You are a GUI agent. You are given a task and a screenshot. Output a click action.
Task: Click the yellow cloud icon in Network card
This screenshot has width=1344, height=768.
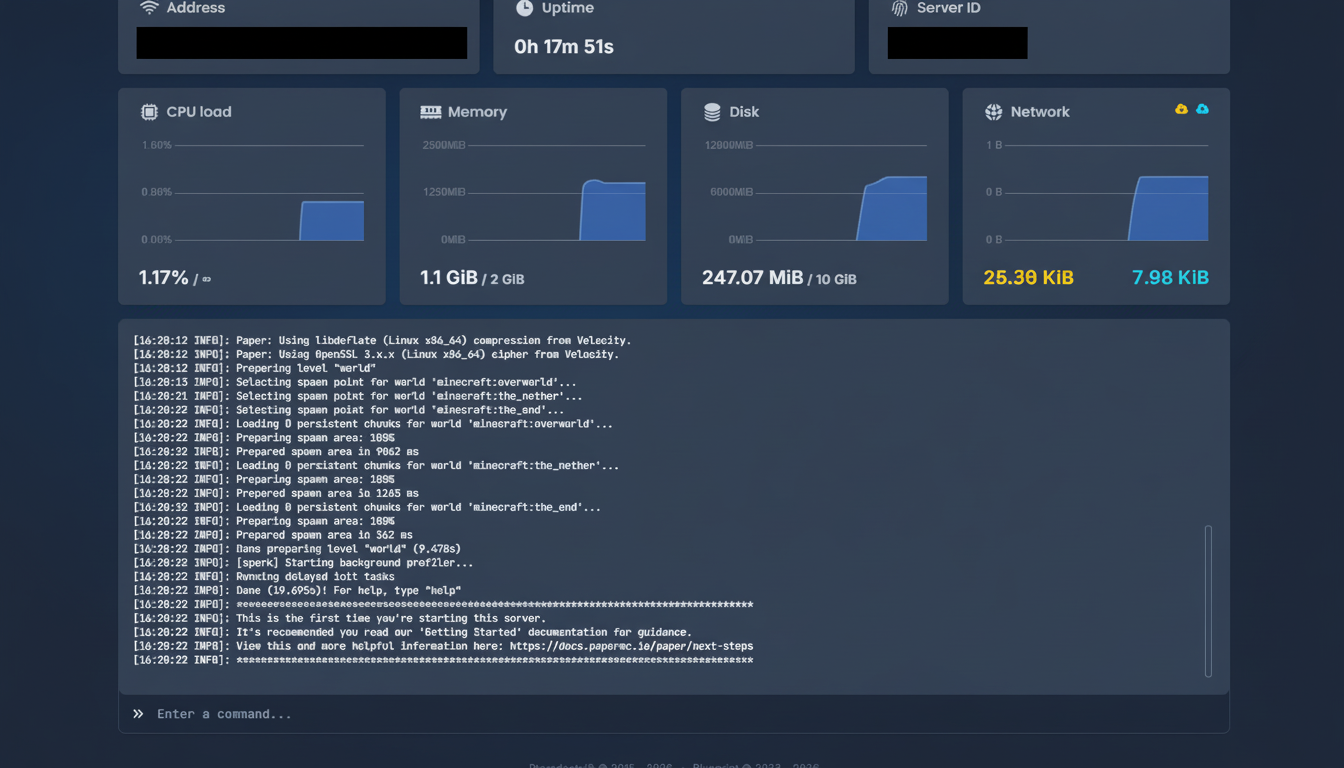point(1181,109)
